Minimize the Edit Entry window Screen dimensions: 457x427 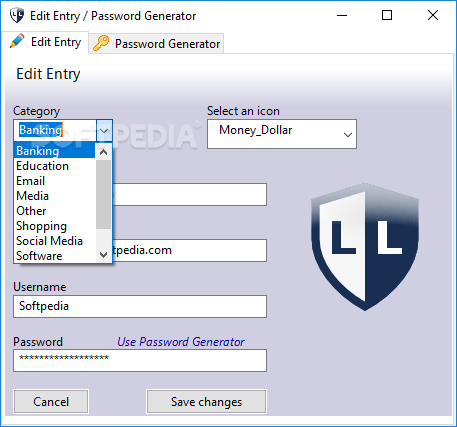click(x=342, y=15)
